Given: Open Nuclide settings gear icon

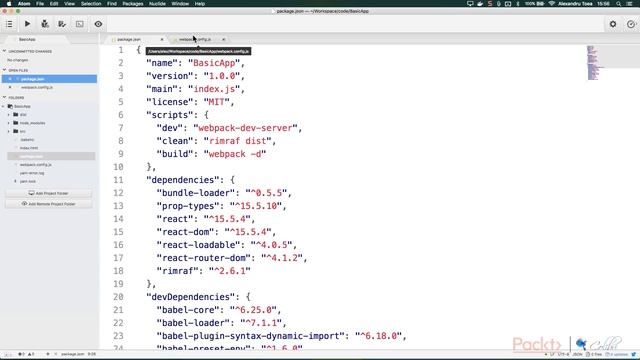Looking at the screenshot, I should pos(613,24).
